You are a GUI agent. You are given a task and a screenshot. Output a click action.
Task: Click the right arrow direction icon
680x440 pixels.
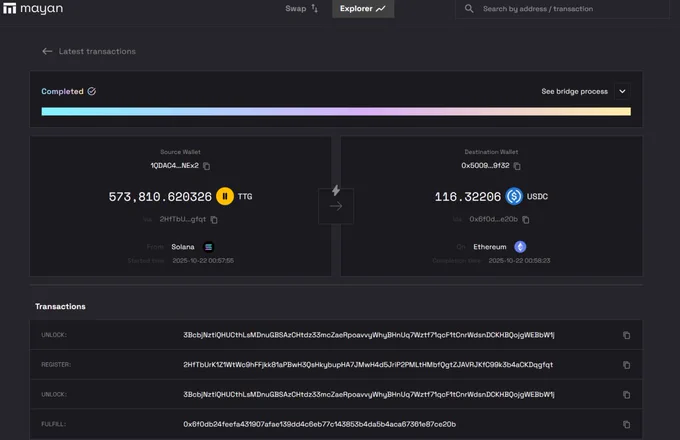coord(336,206)
